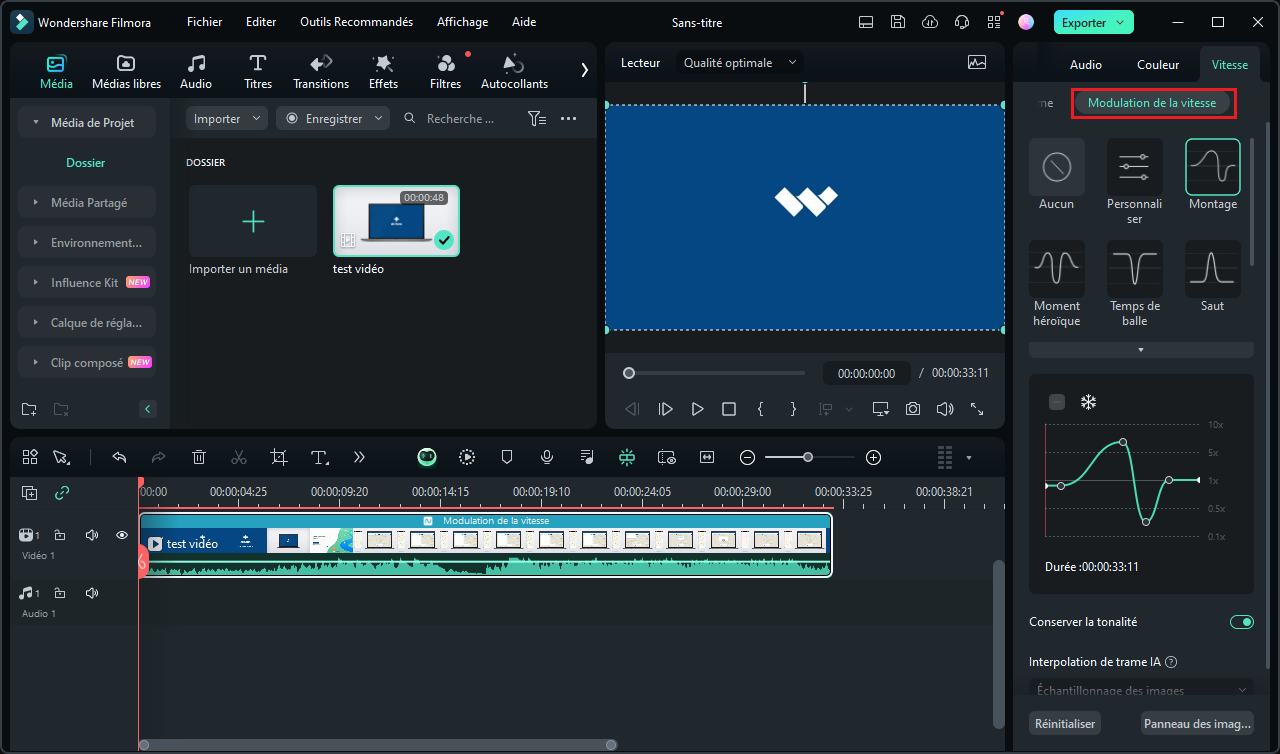Viewport: 1280px width, 754px height.
Task: Click the player snapshot image view icon
Action: point(977,62)
